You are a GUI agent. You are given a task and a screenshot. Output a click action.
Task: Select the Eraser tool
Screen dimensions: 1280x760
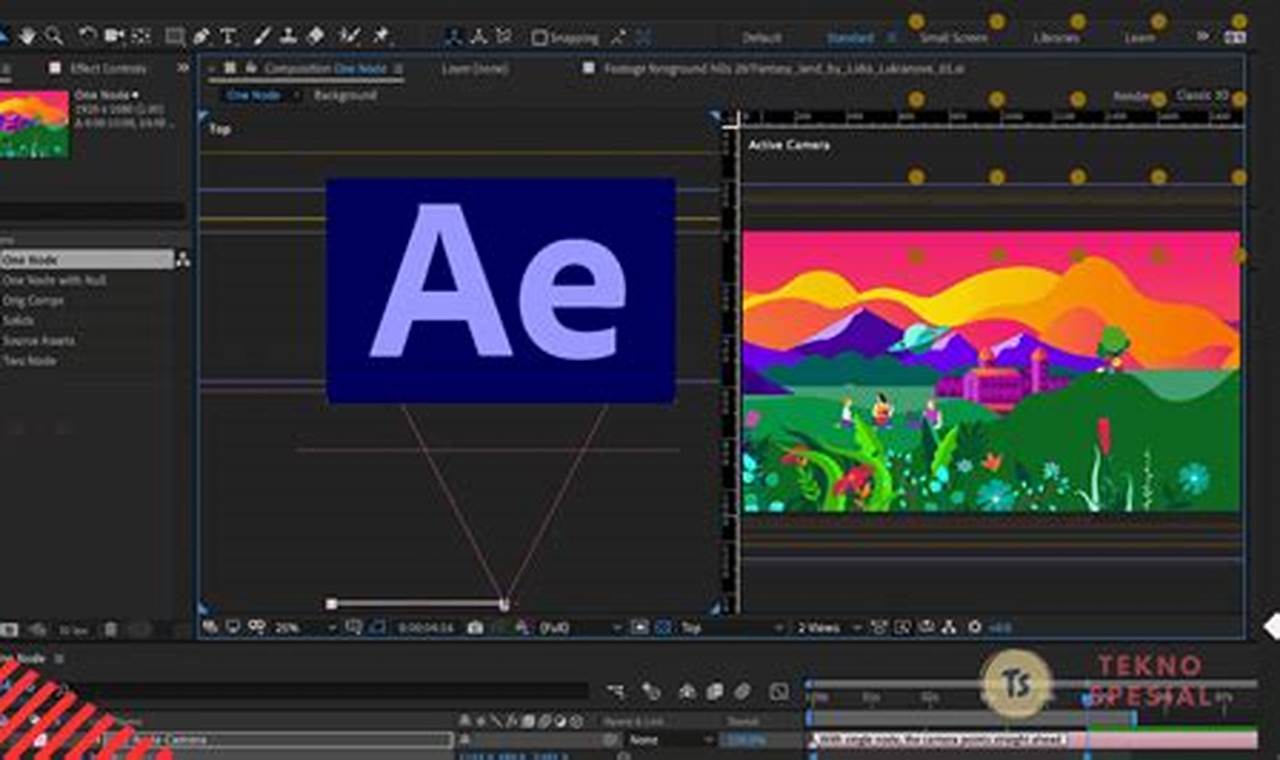[315, 36]
